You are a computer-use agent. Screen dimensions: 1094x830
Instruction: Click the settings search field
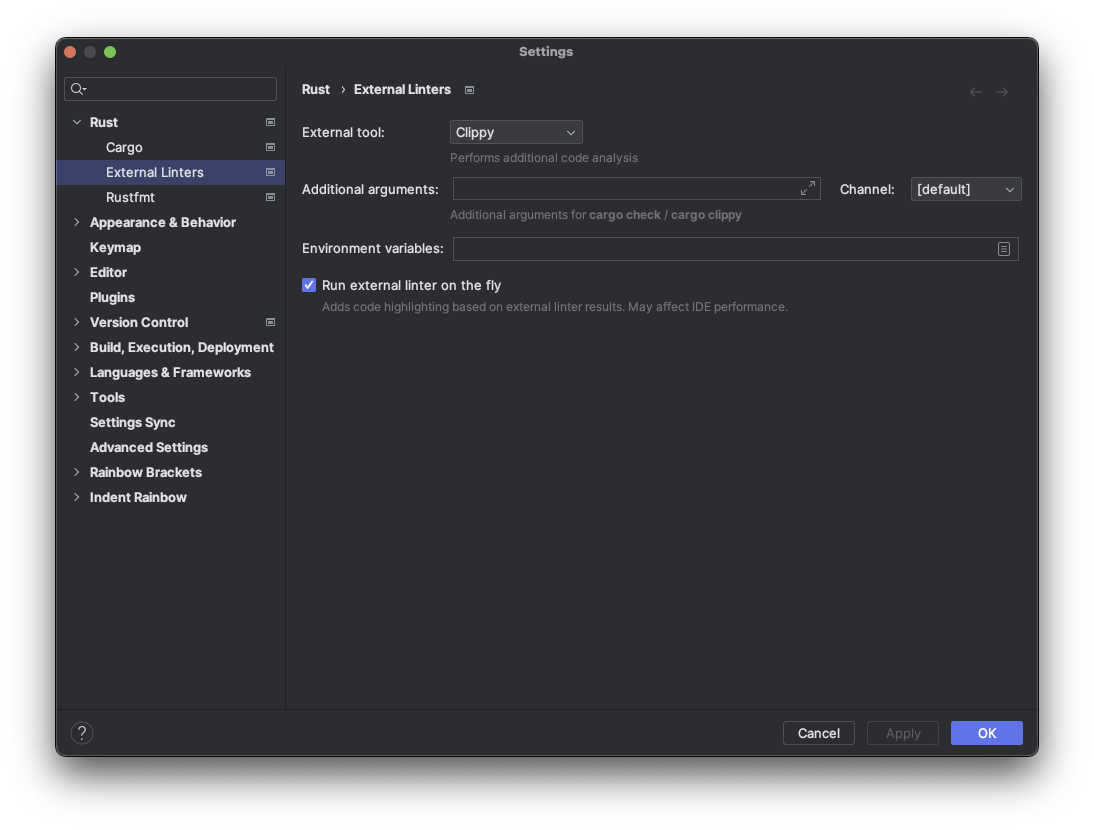(180, 89)
